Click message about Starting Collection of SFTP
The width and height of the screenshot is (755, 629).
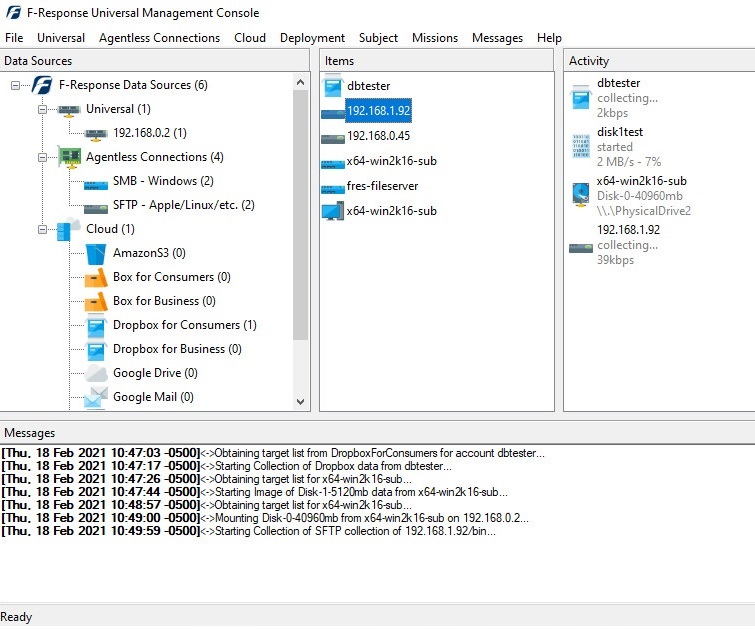click(248, 531)
